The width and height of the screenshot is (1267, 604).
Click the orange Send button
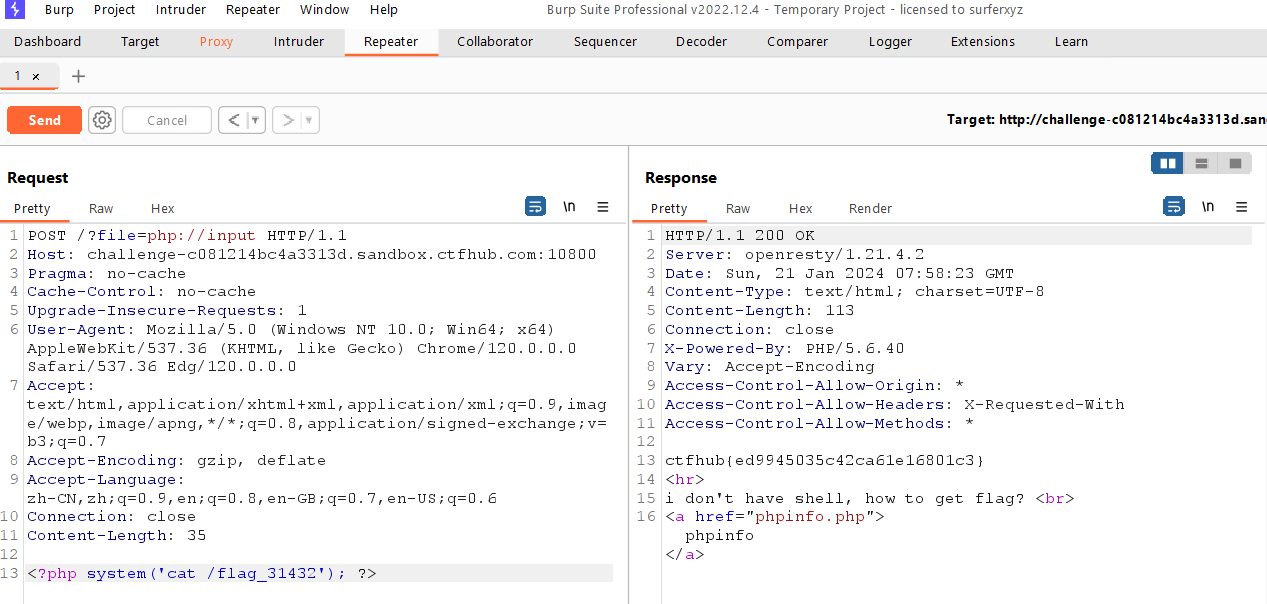(44, 120)
